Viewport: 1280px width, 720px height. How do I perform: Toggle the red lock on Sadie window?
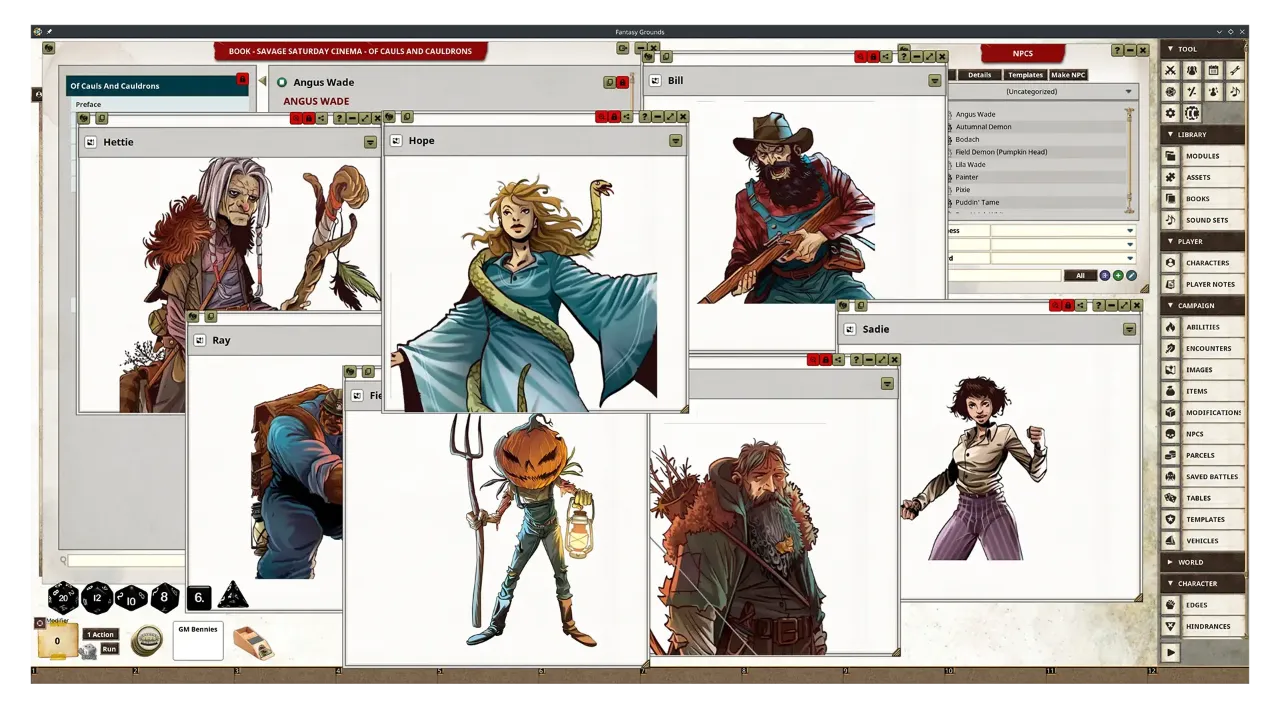pyautogui.click(x=1068, y=306)
